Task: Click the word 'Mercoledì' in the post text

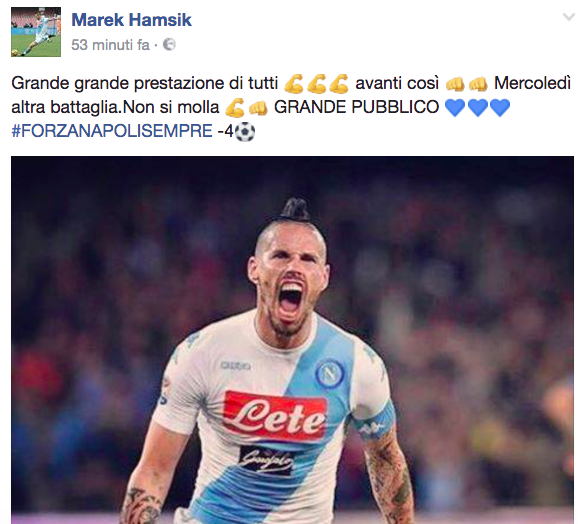Action: click(x=532, y=83)
